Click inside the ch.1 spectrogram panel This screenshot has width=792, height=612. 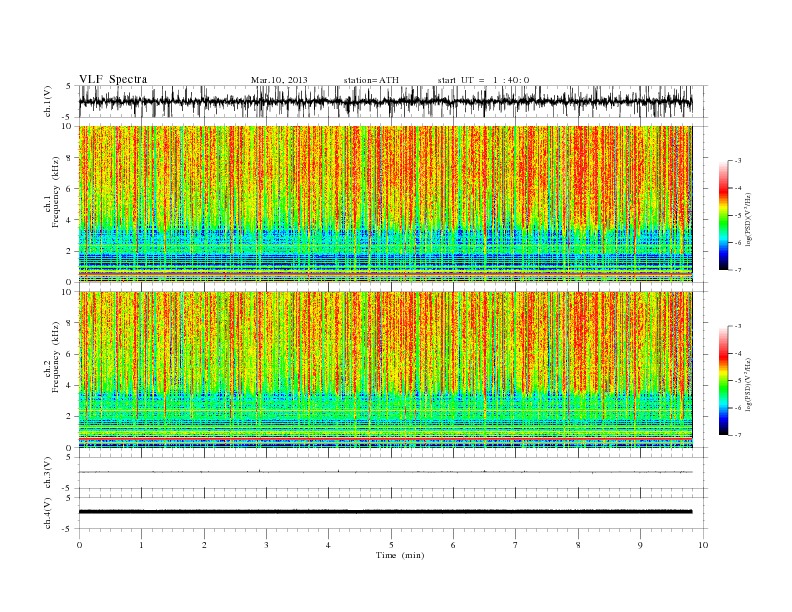(385, 204)
